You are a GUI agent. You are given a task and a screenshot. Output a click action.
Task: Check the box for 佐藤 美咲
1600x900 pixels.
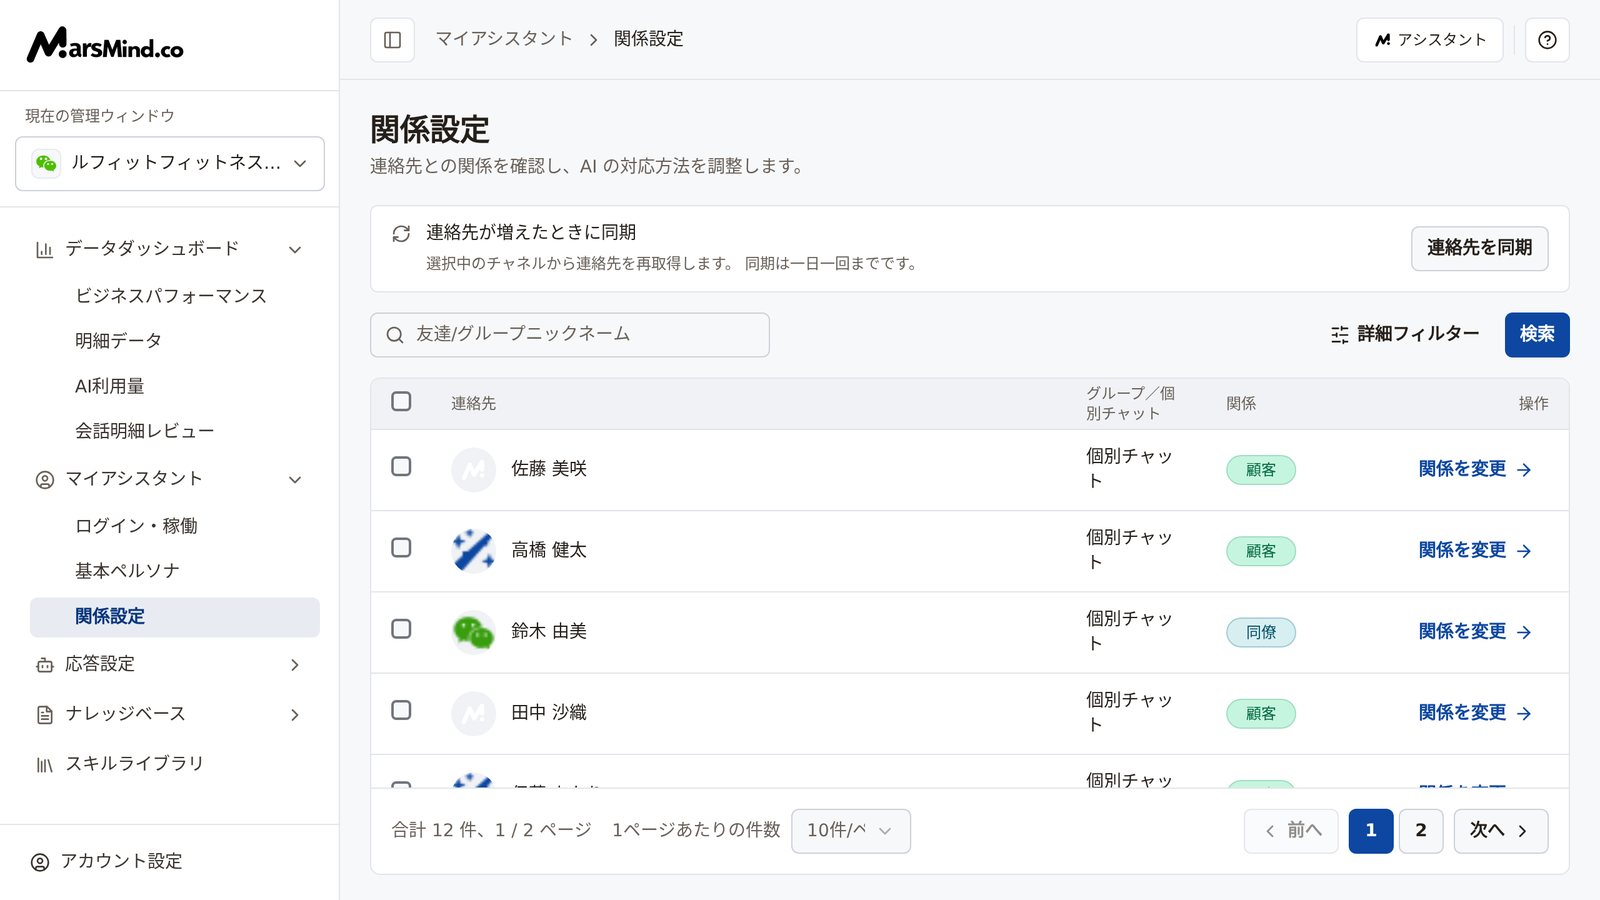tap(401, 466)
